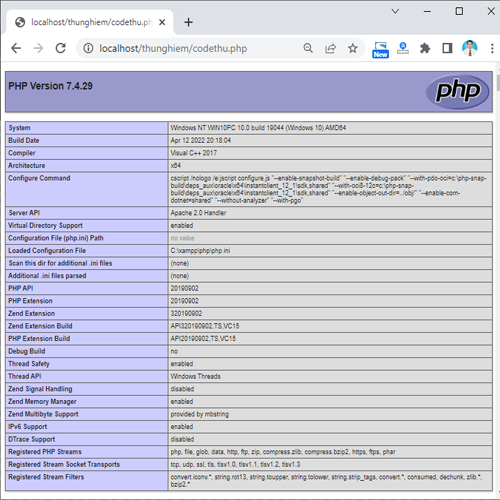Click 'provided by mbstring' value
The height and width of the screenshot is (500, 500).
200,414
